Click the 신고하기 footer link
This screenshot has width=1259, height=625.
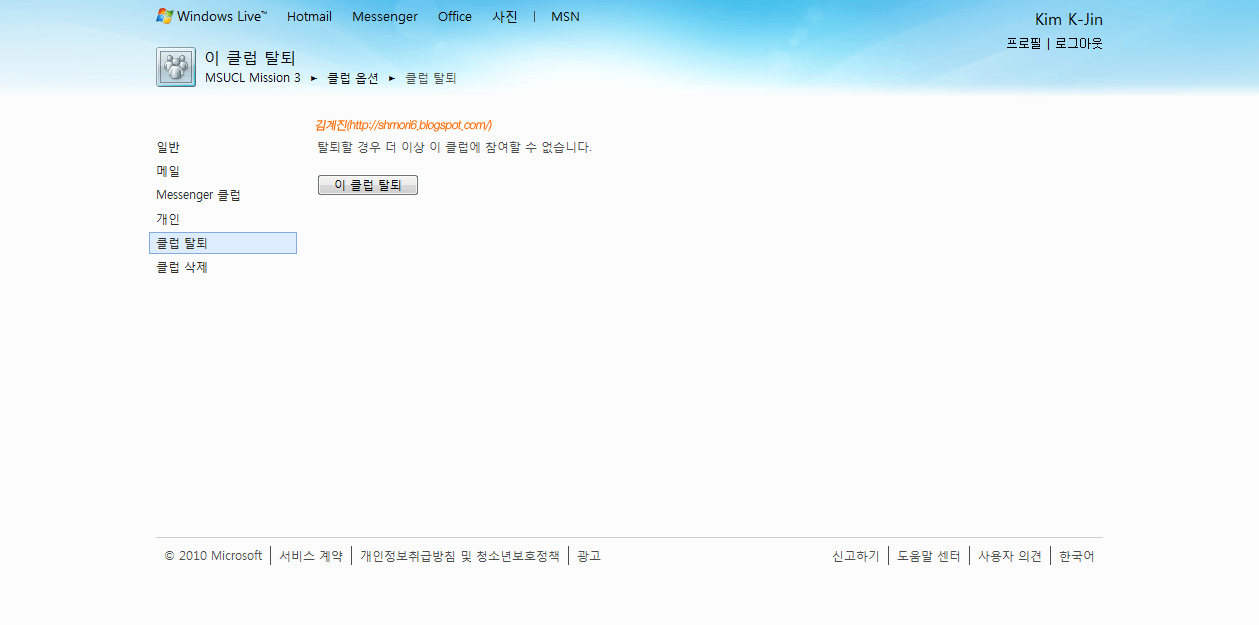click(856, 556)
